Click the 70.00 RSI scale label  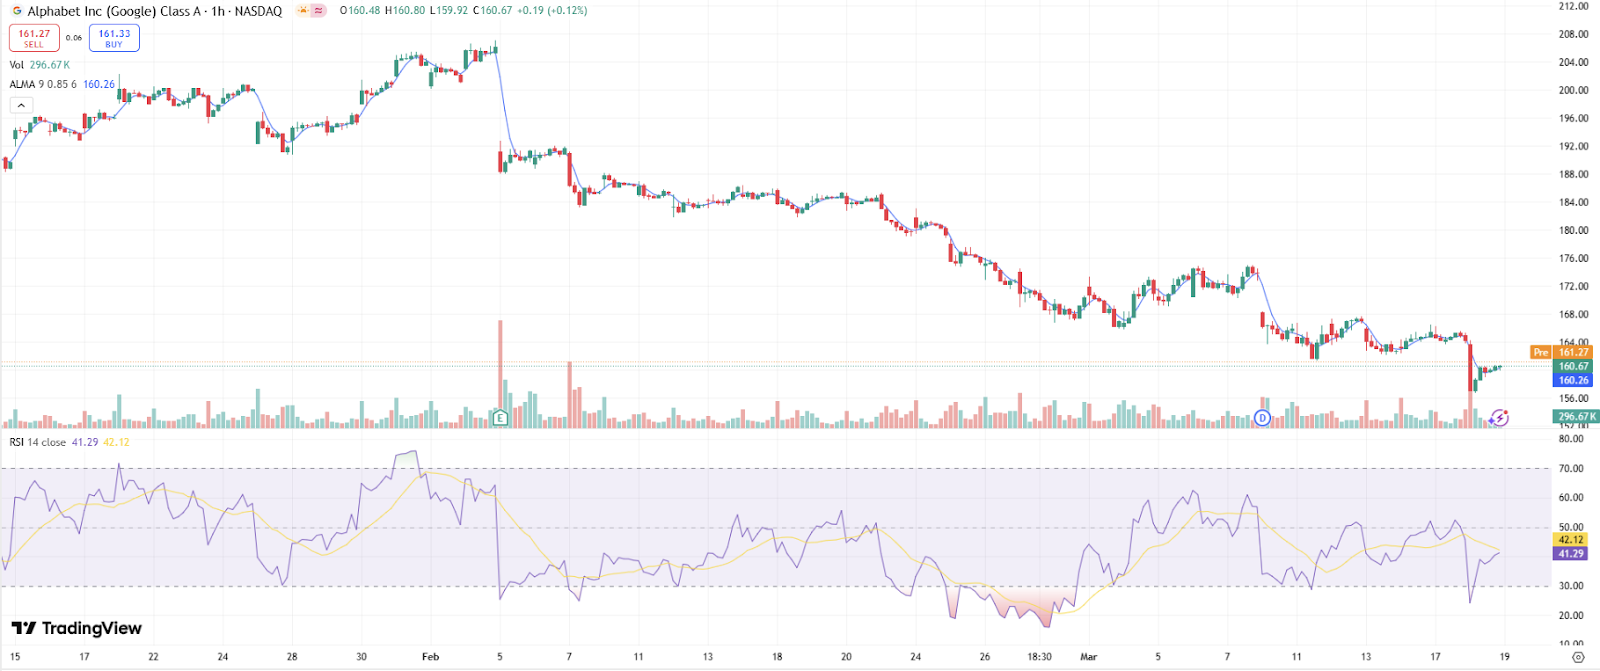click(x=1571, y=468)
